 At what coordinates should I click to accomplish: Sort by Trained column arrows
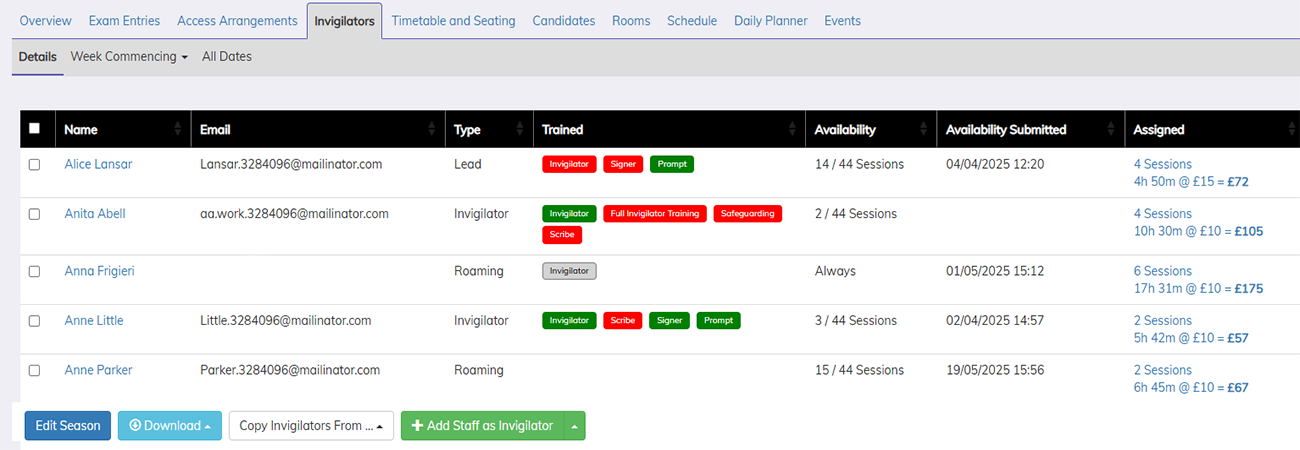(792, 129)
